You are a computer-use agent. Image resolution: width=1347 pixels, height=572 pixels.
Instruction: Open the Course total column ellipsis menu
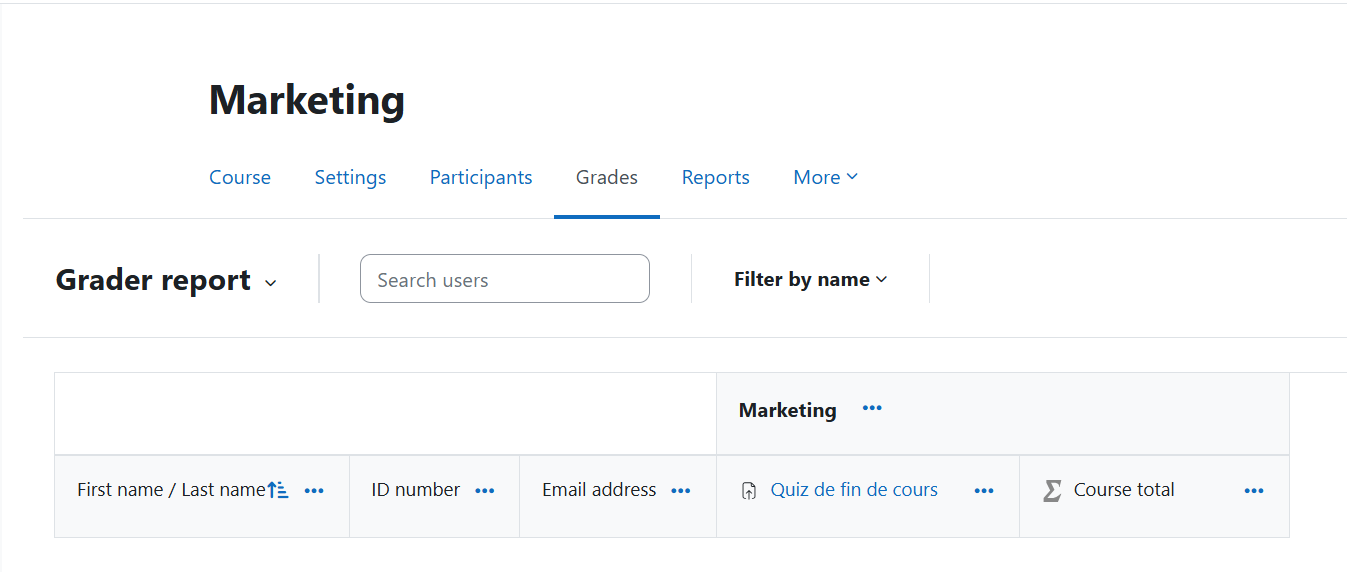click(1254, 491)
